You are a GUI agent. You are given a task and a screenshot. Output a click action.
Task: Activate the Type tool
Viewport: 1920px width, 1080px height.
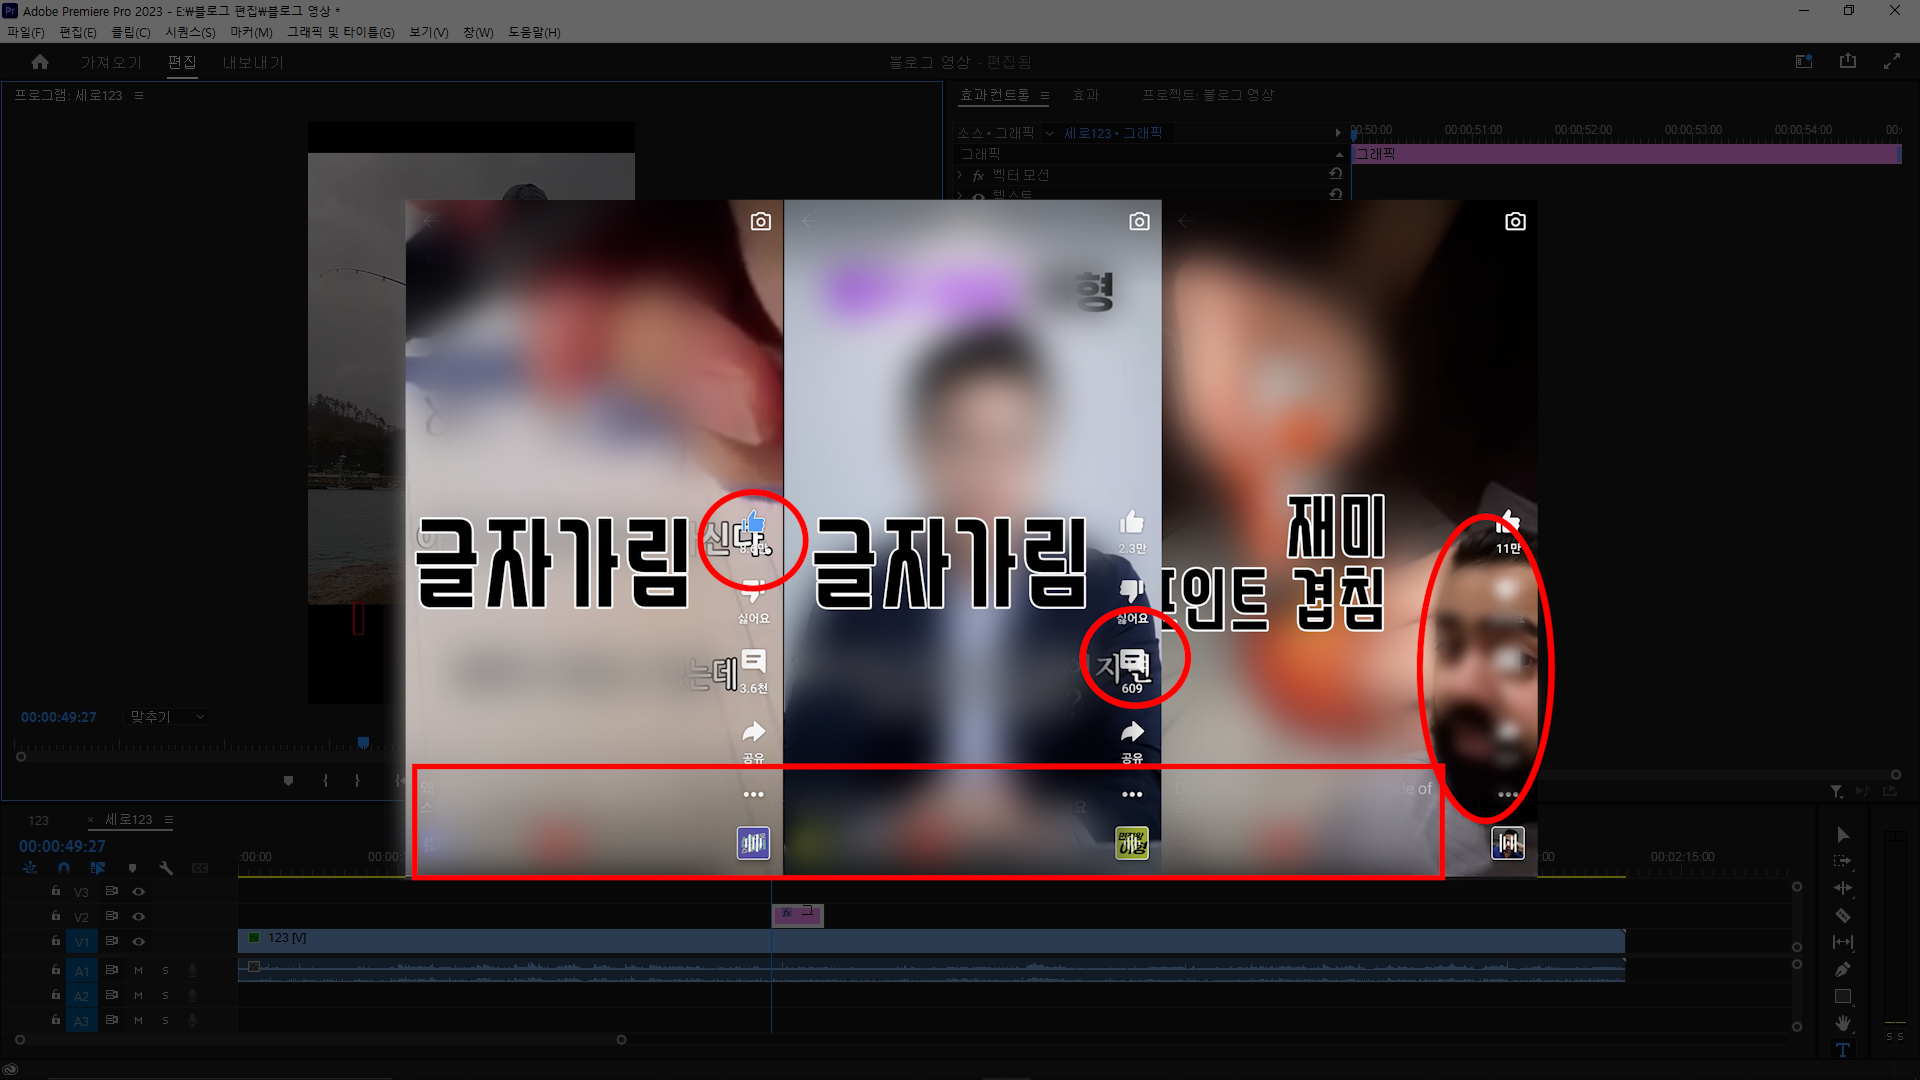[1842, 1050]
